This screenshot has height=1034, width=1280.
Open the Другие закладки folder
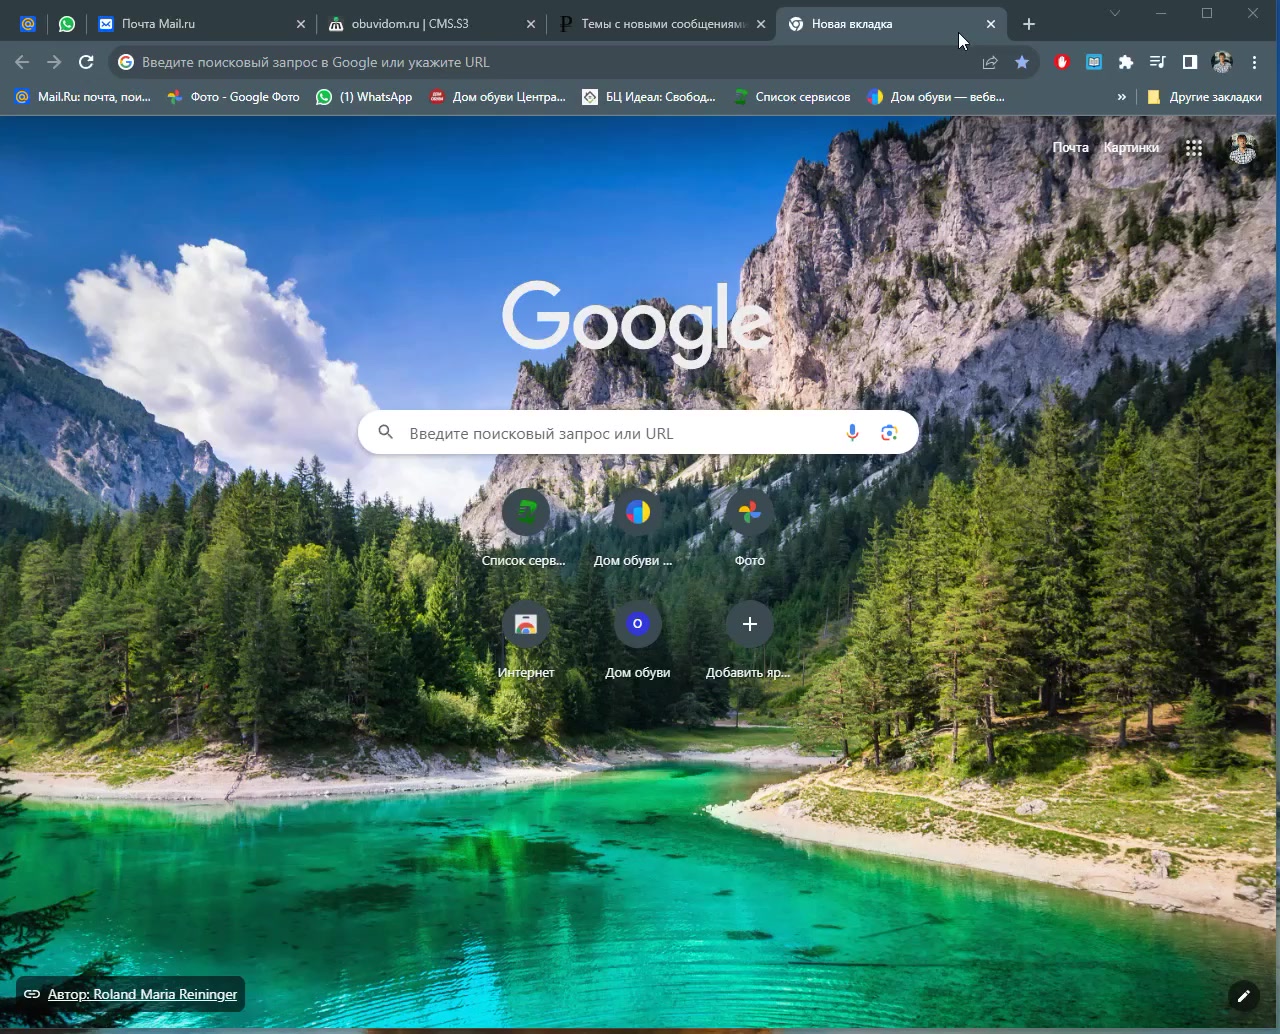1204,97
